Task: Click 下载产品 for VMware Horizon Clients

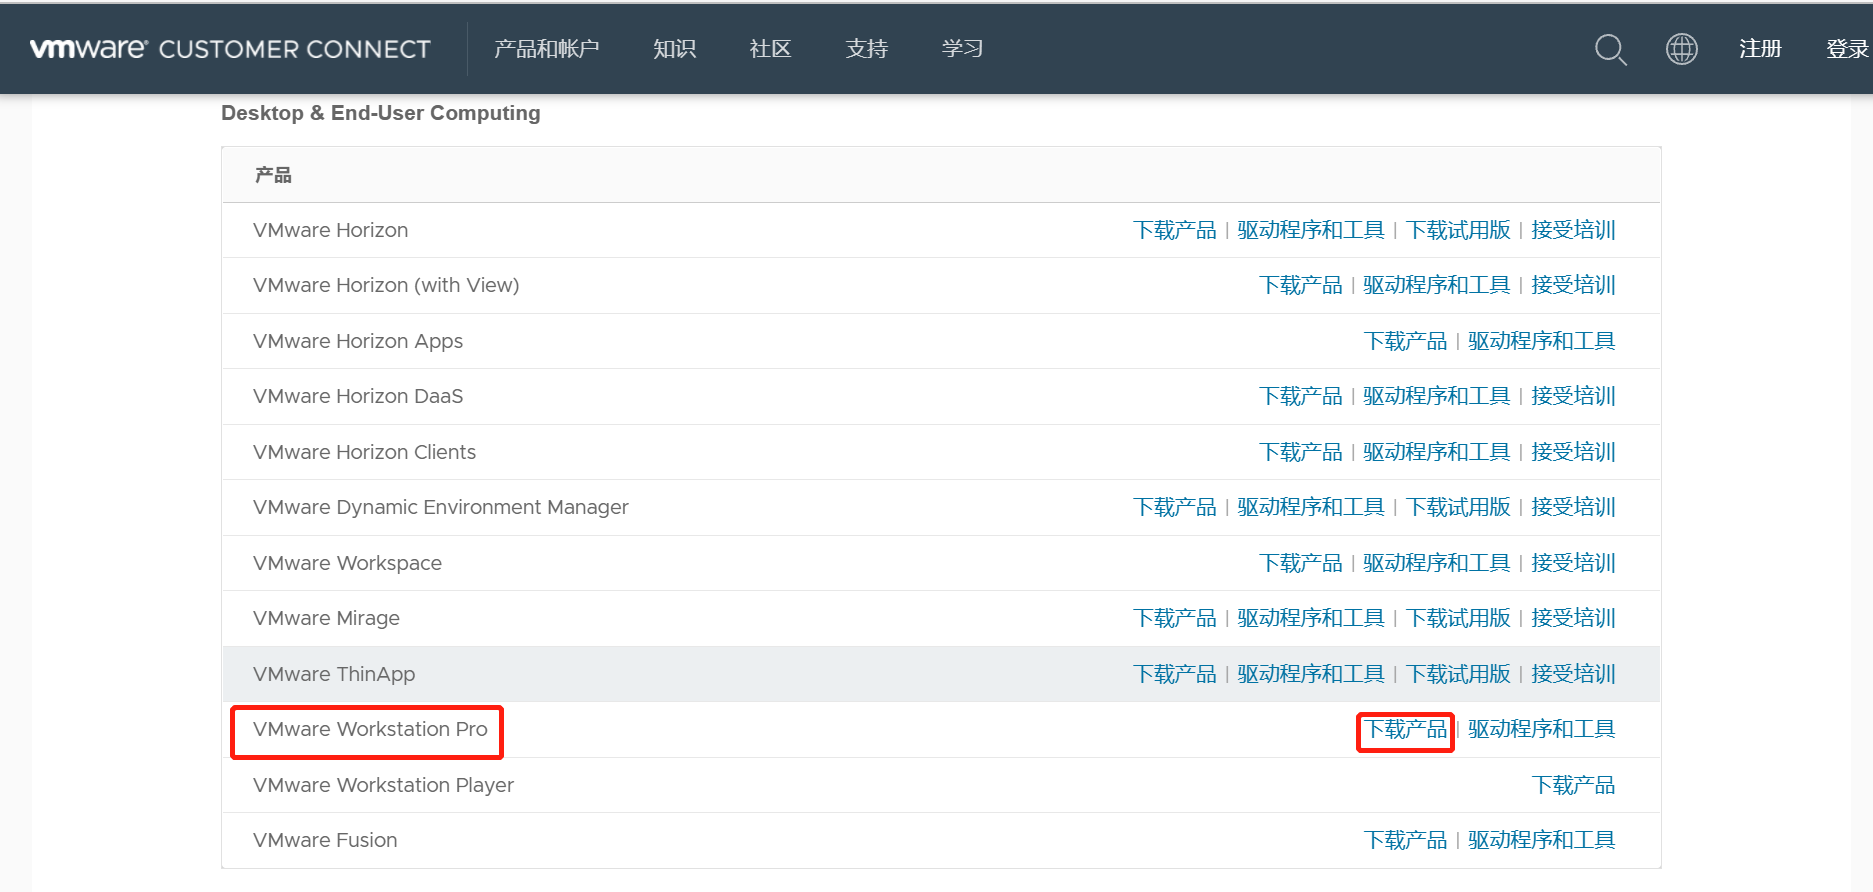Action: (x=1301, y=452)
